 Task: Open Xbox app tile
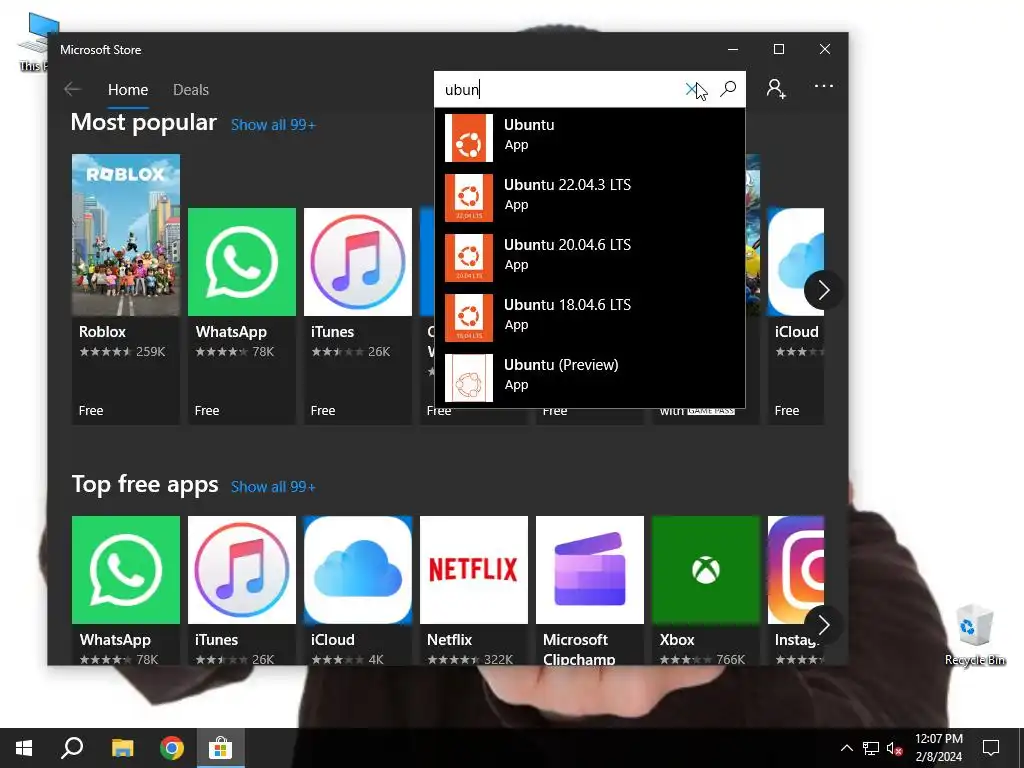click(706, 590)
